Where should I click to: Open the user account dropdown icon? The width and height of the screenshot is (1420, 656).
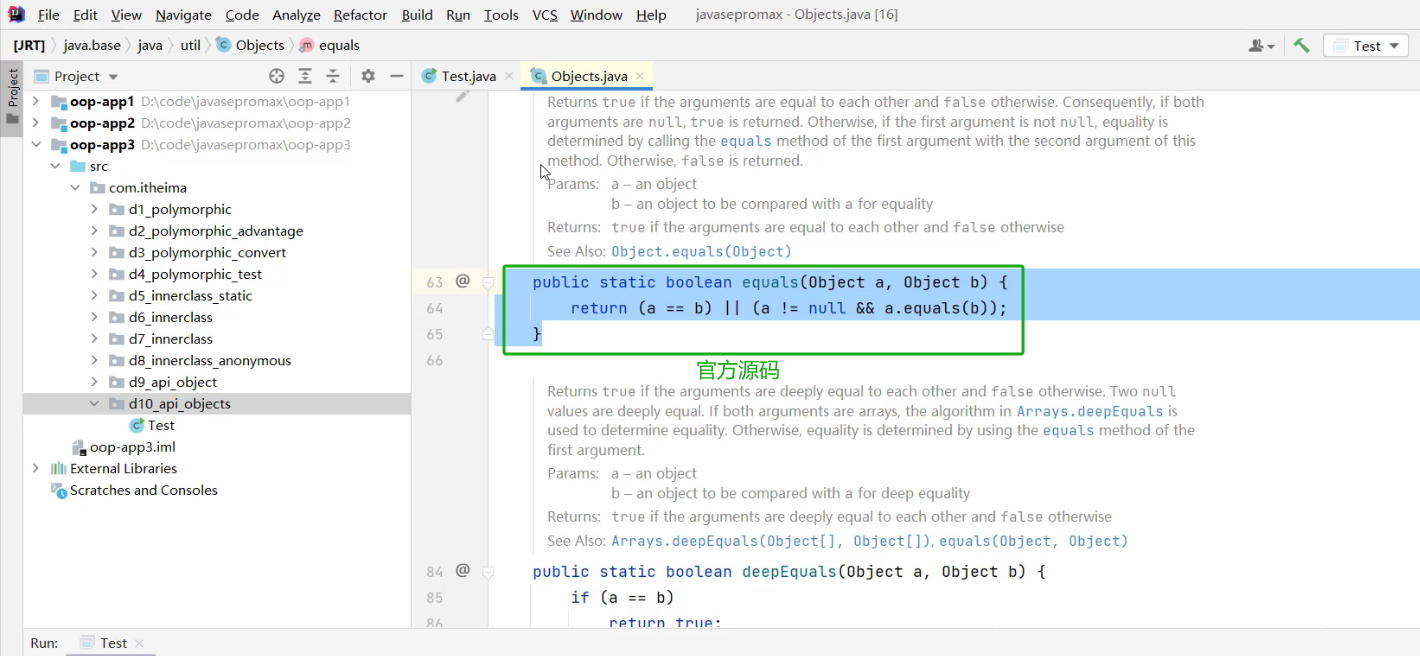pos(1261,46)
